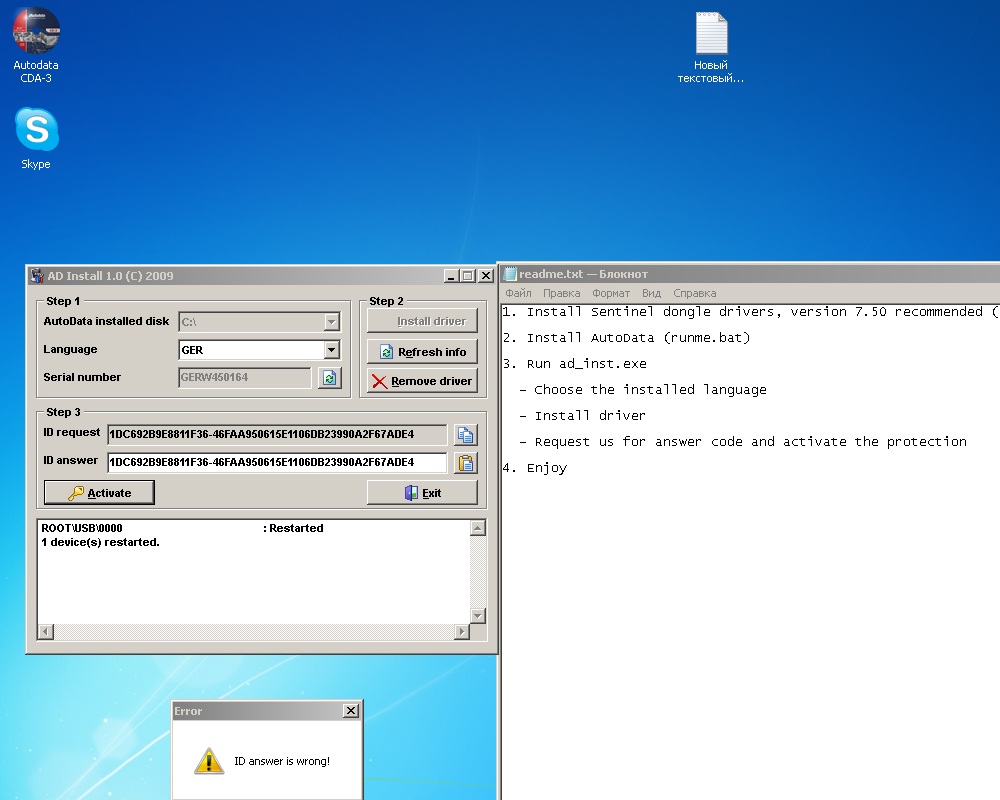The image size is (1000, 800).
Task: Click the log scroll down arrow
Action: [x=478, y=616]
